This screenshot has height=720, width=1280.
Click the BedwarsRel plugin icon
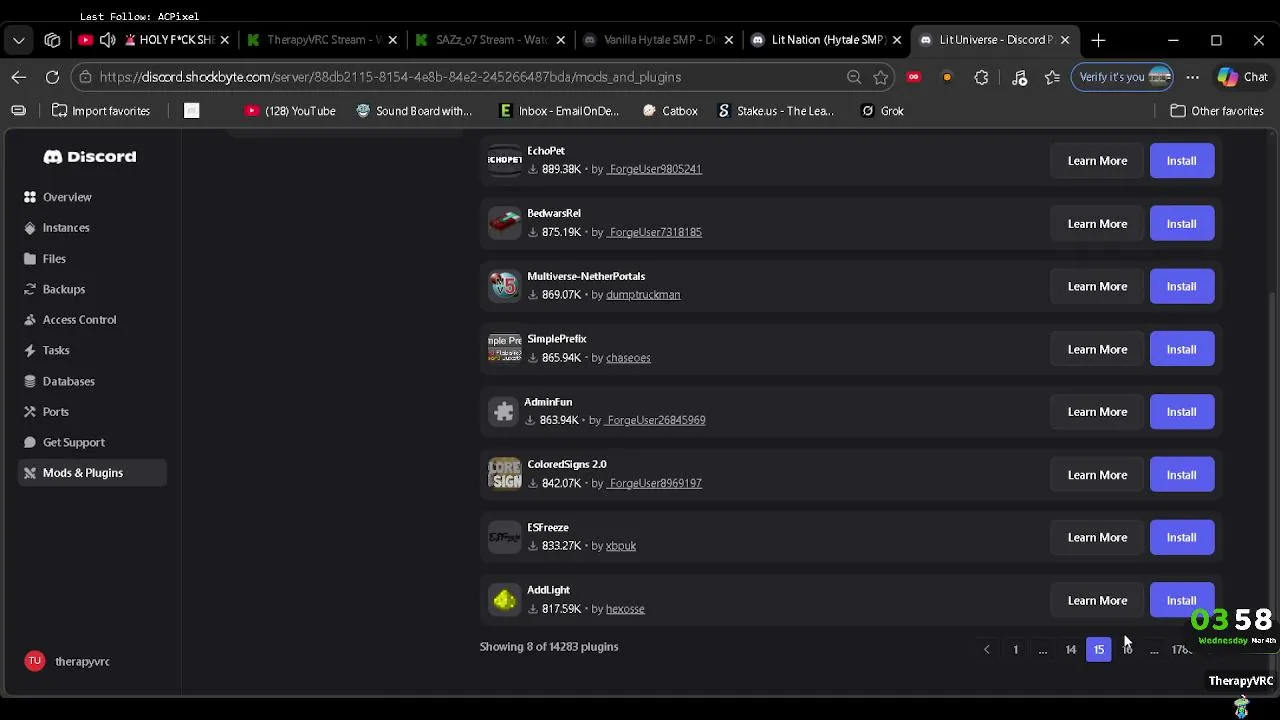[x=505, y=223]
